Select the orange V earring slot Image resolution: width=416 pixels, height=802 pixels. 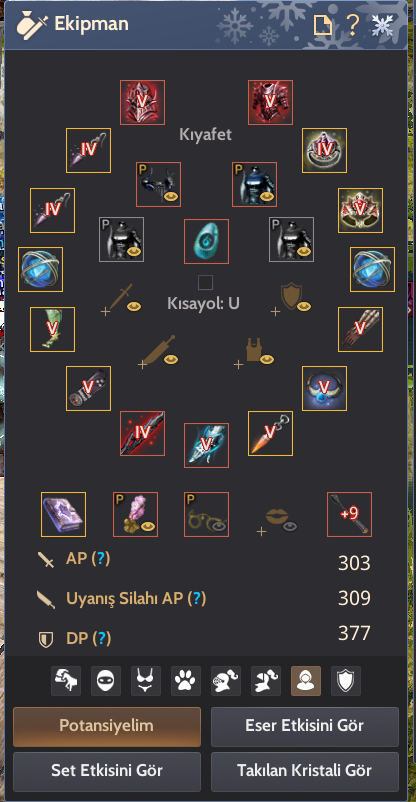tap(270, 433)
